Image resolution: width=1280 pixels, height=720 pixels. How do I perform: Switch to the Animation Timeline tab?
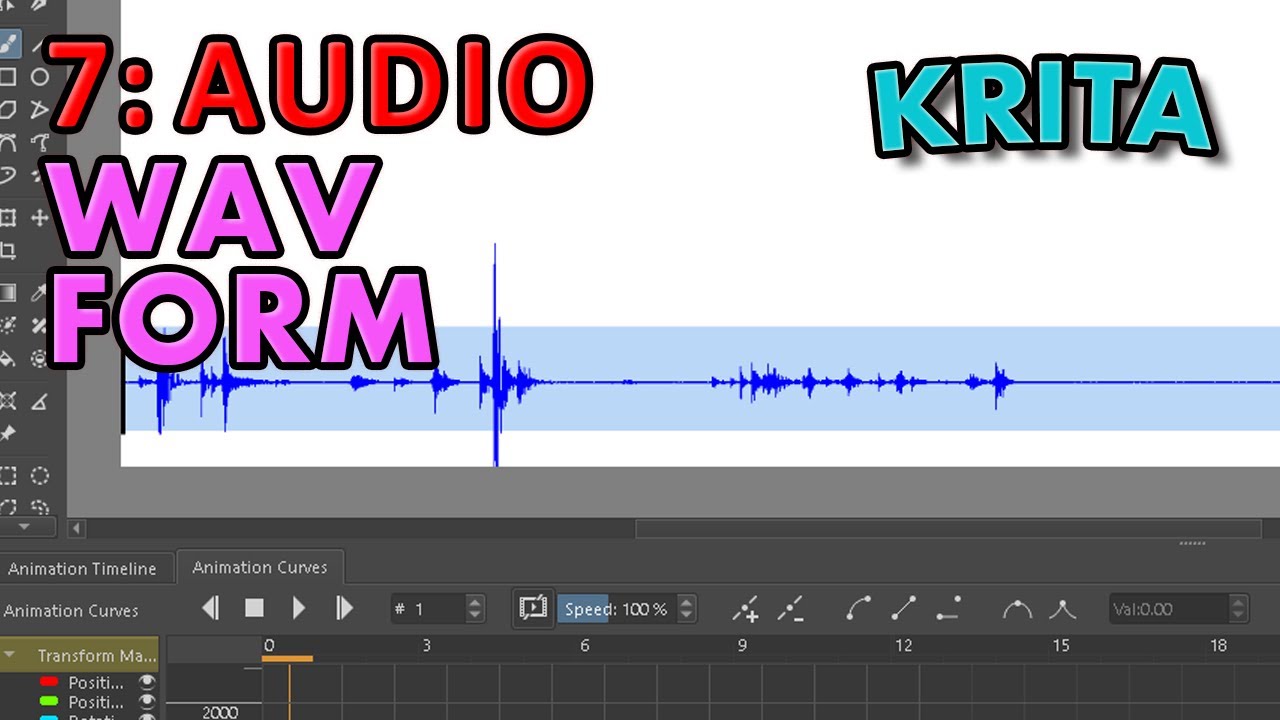click(x=83, y=568)
